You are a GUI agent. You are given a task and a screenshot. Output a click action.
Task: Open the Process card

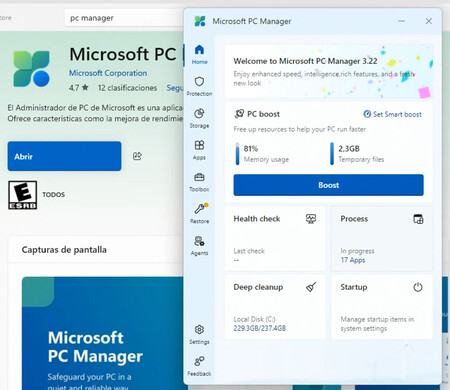point(382,238)
